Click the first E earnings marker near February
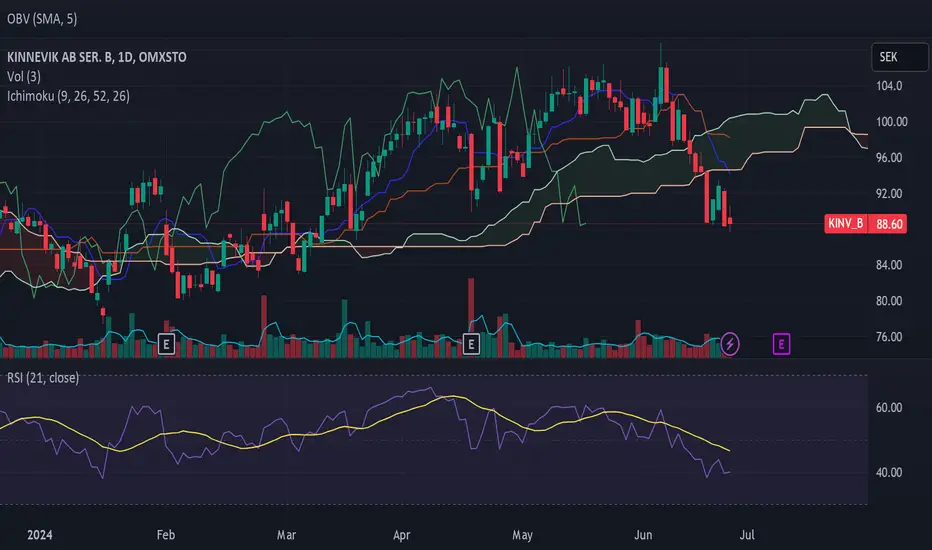This screenshot has width=932, height=550. (x=166, y=344)
